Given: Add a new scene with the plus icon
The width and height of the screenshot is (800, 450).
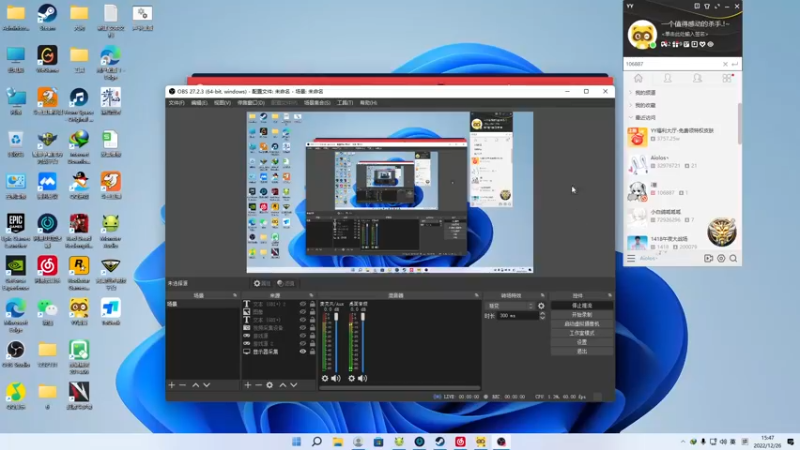Looking at the screenshot, I should coord(172,385).
